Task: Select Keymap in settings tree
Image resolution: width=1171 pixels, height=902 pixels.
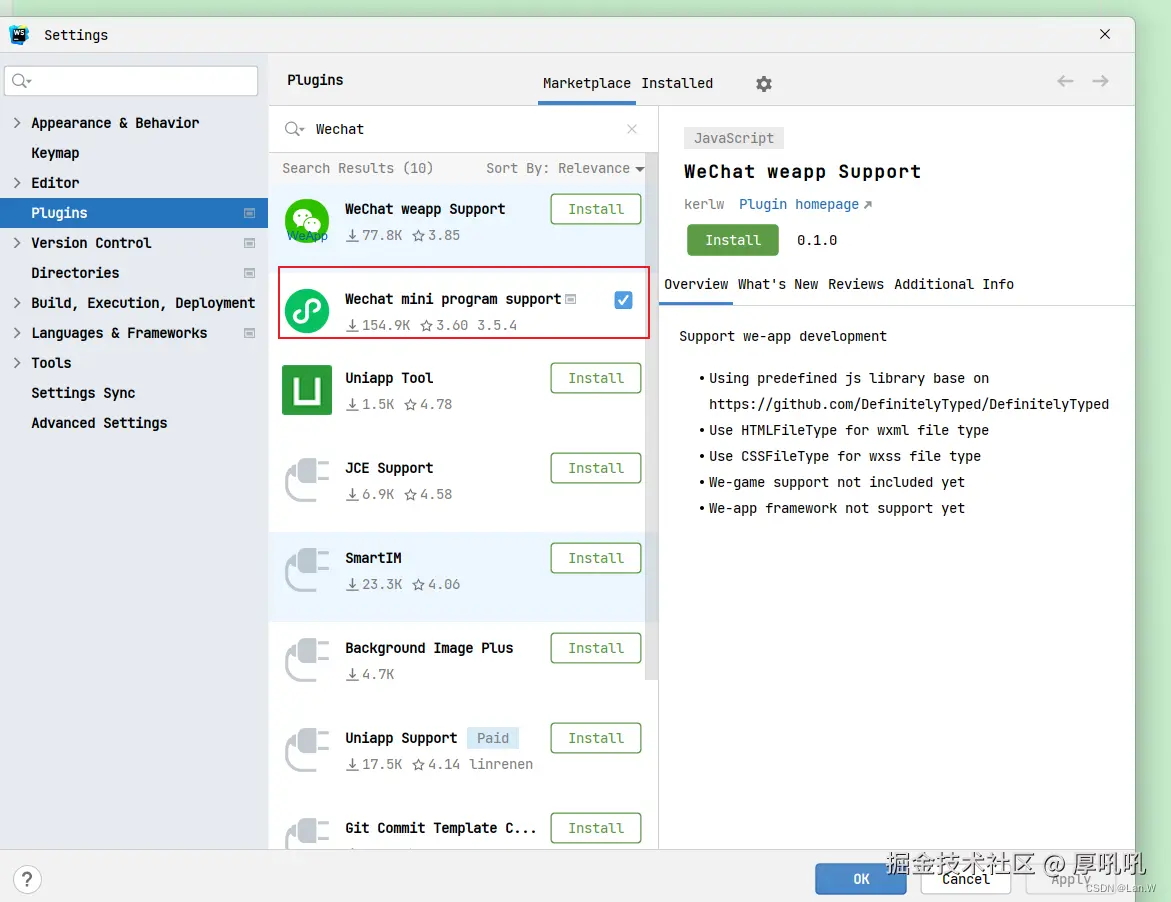Action: (55, 152)
